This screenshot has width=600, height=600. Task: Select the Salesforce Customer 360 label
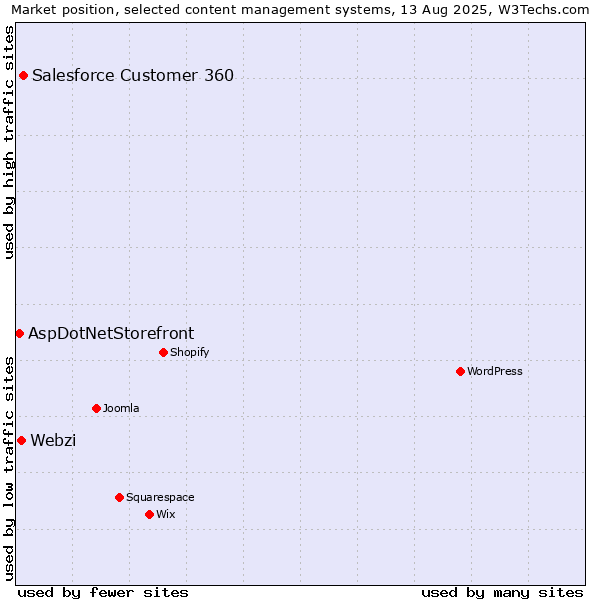click(133, 75)
